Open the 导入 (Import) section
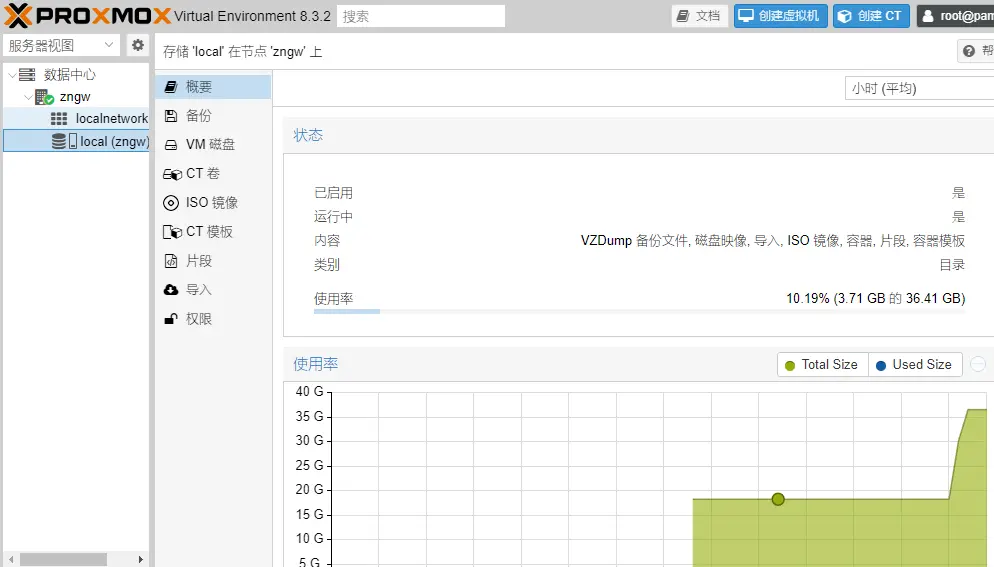This screenshot has height=567, width=994. 198,290
